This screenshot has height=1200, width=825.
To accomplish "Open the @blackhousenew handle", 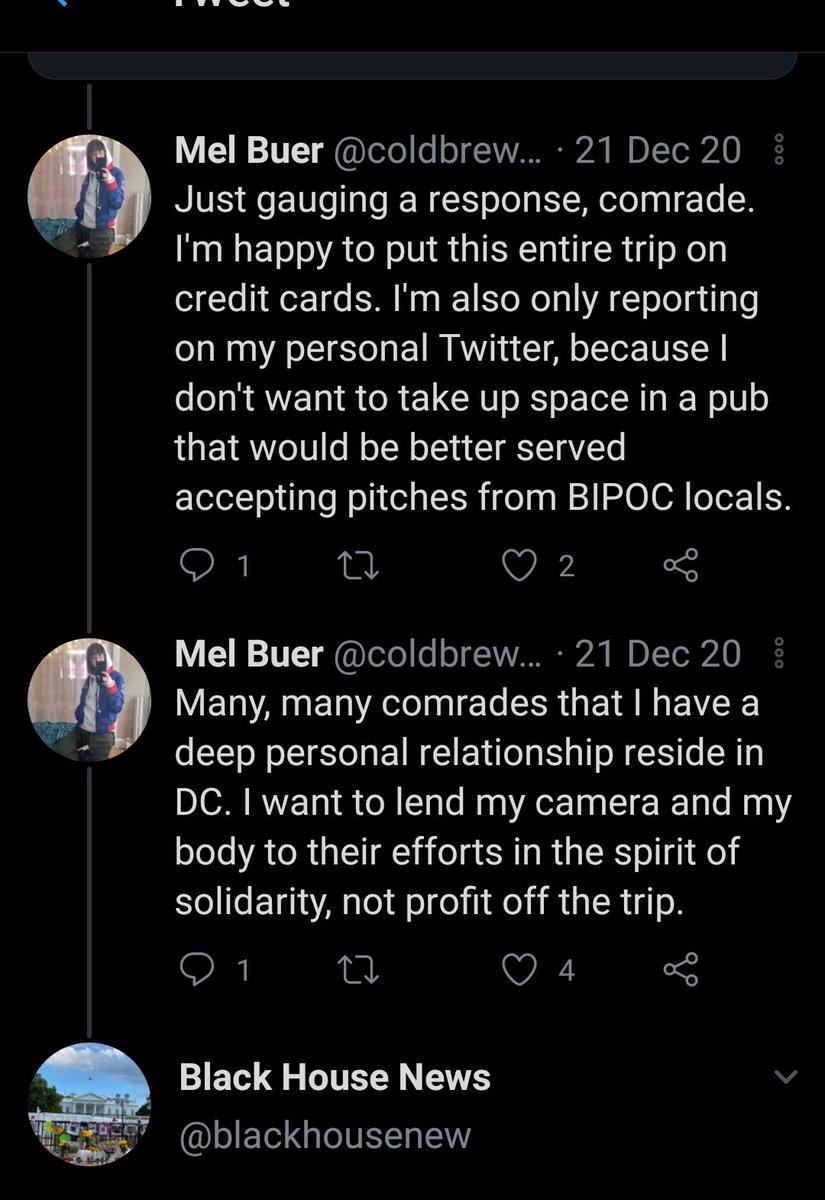I will click(x=325, y=1135).
